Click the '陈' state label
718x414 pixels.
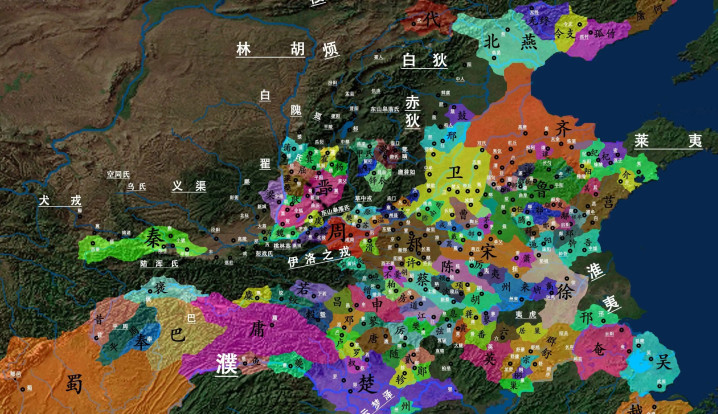(x=447, y=266)
